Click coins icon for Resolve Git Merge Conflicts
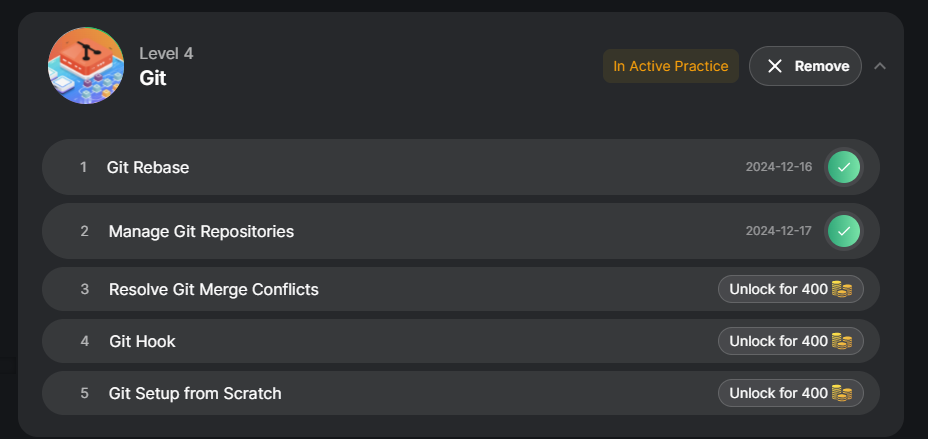This screenshot has width=928, height=439. pyautogui.click(x=842, y=289)
